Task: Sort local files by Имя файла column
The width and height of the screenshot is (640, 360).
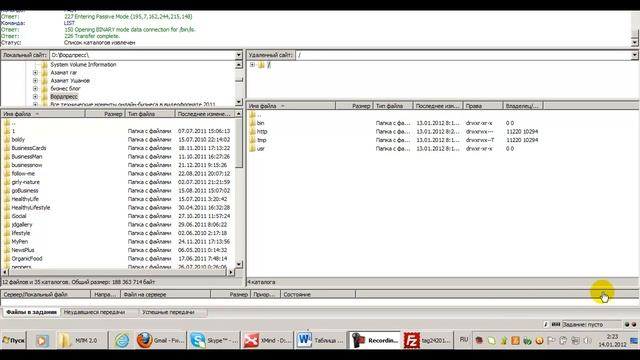Action: pyautogui.click(x=43, y=114)
